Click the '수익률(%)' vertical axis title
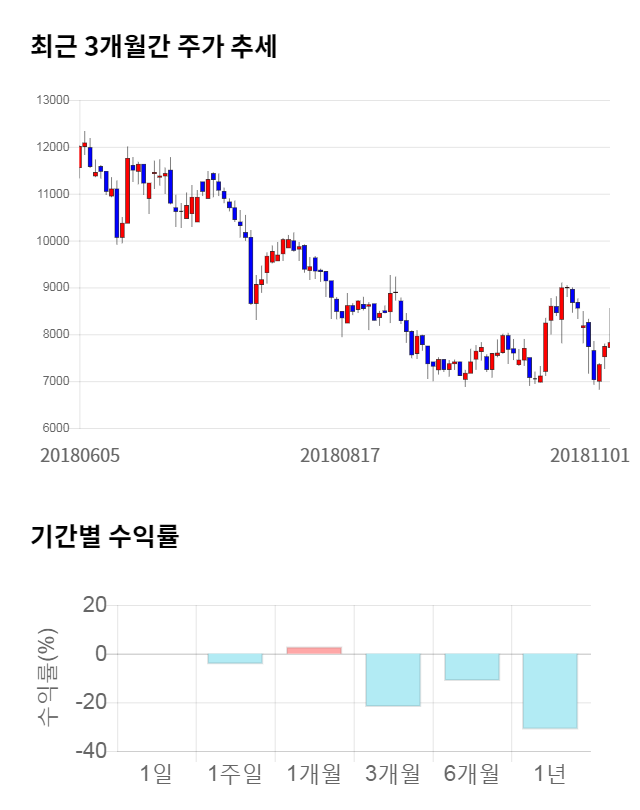 click(x=47, y=678)
